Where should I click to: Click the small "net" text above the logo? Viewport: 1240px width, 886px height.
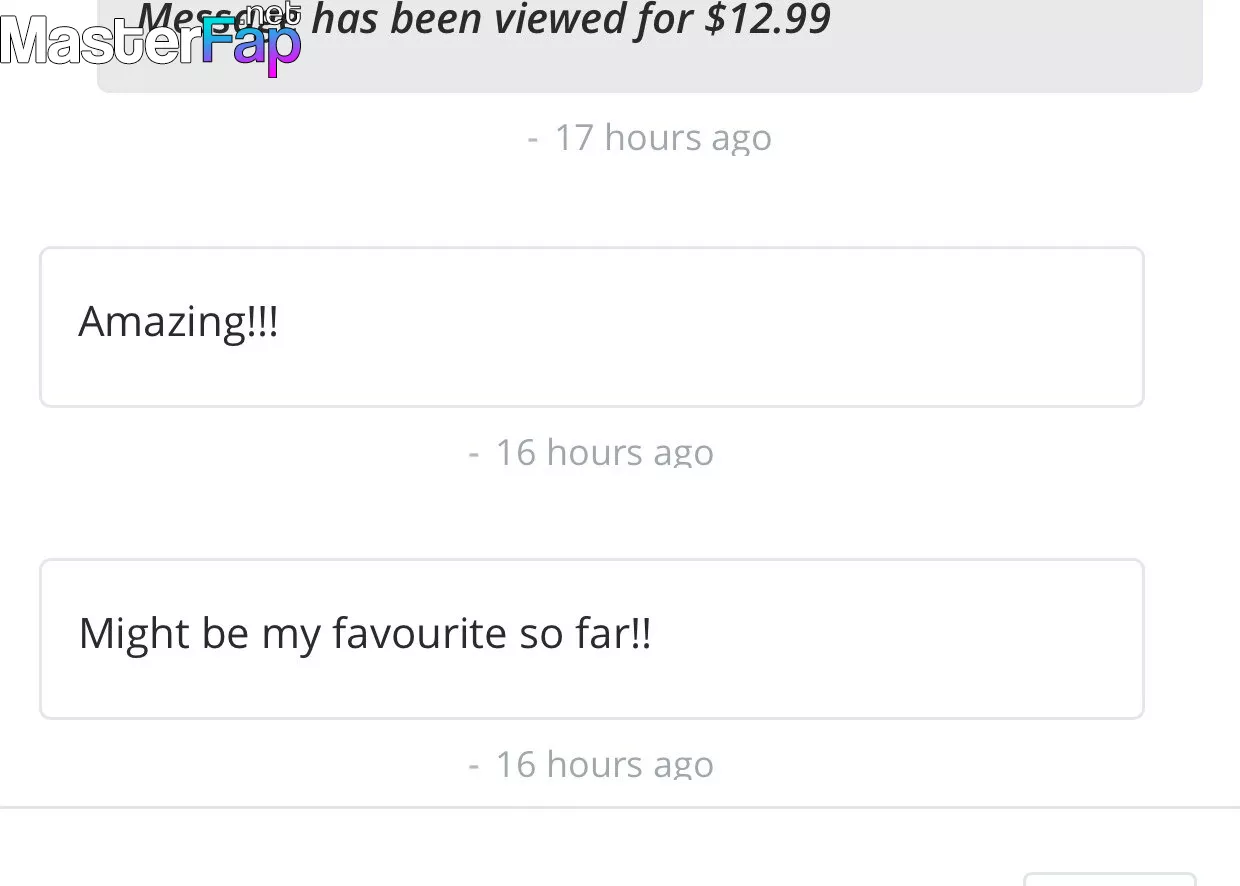[273, 13]
